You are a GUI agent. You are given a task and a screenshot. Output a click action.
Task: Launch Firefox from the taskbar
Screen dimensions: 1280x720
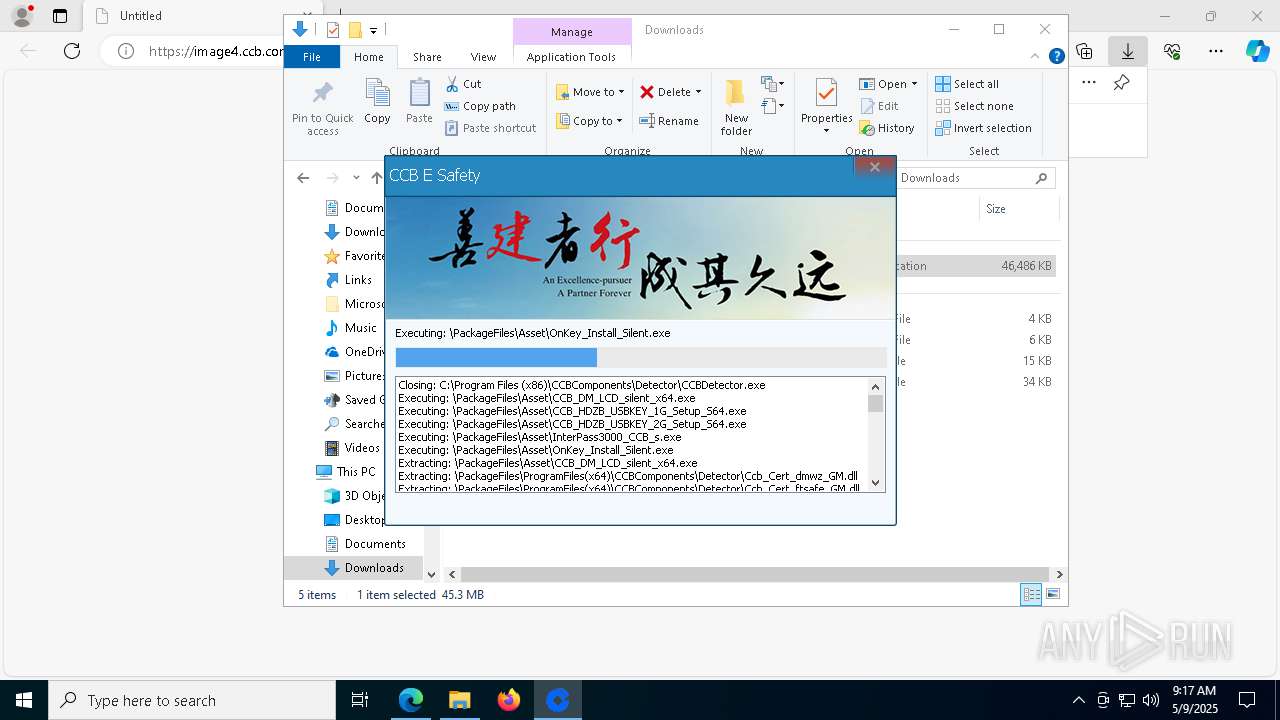[x=509, y=700]
